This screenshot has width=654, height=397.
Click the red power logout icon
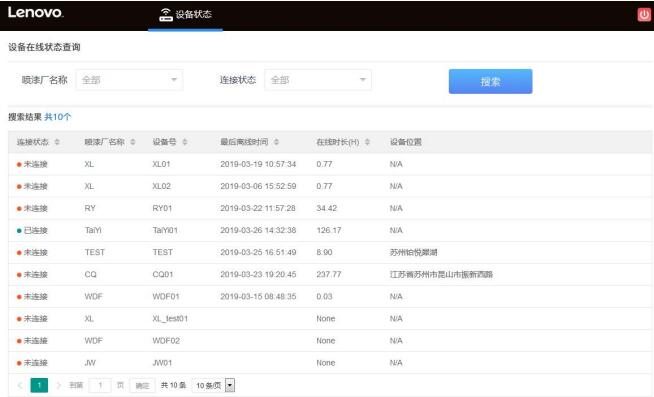(644, 15)
